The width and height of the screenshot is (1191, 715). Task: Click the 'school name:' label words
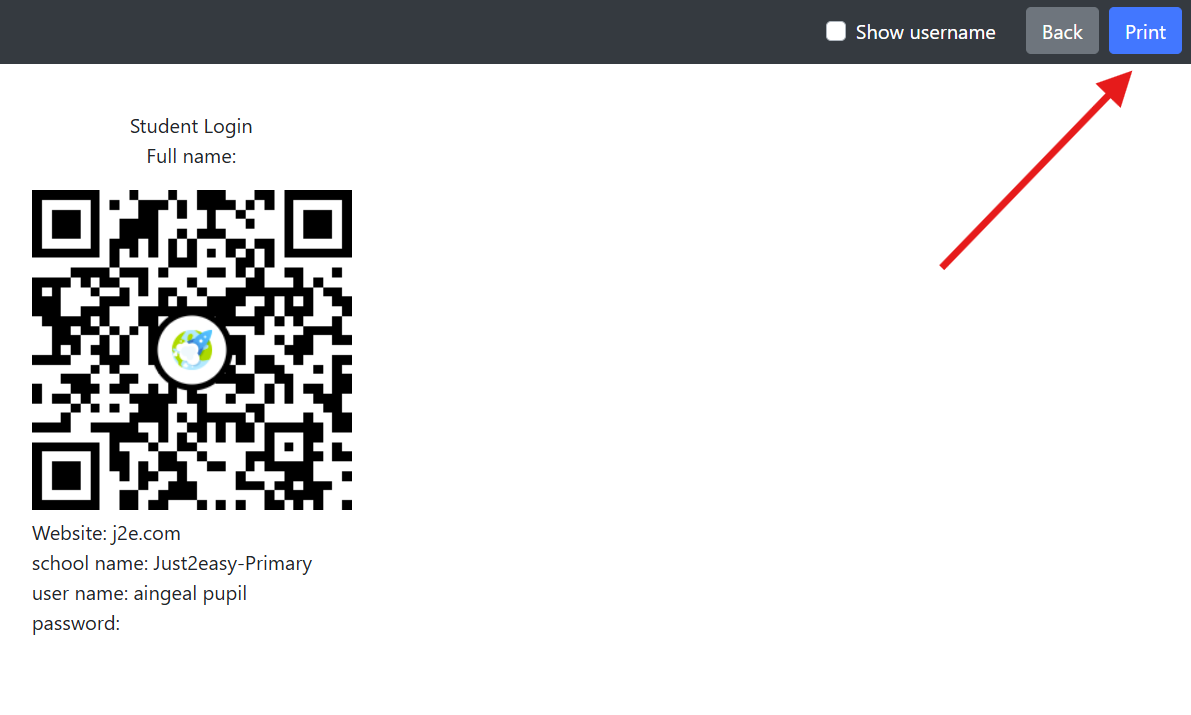pos(90,564)
